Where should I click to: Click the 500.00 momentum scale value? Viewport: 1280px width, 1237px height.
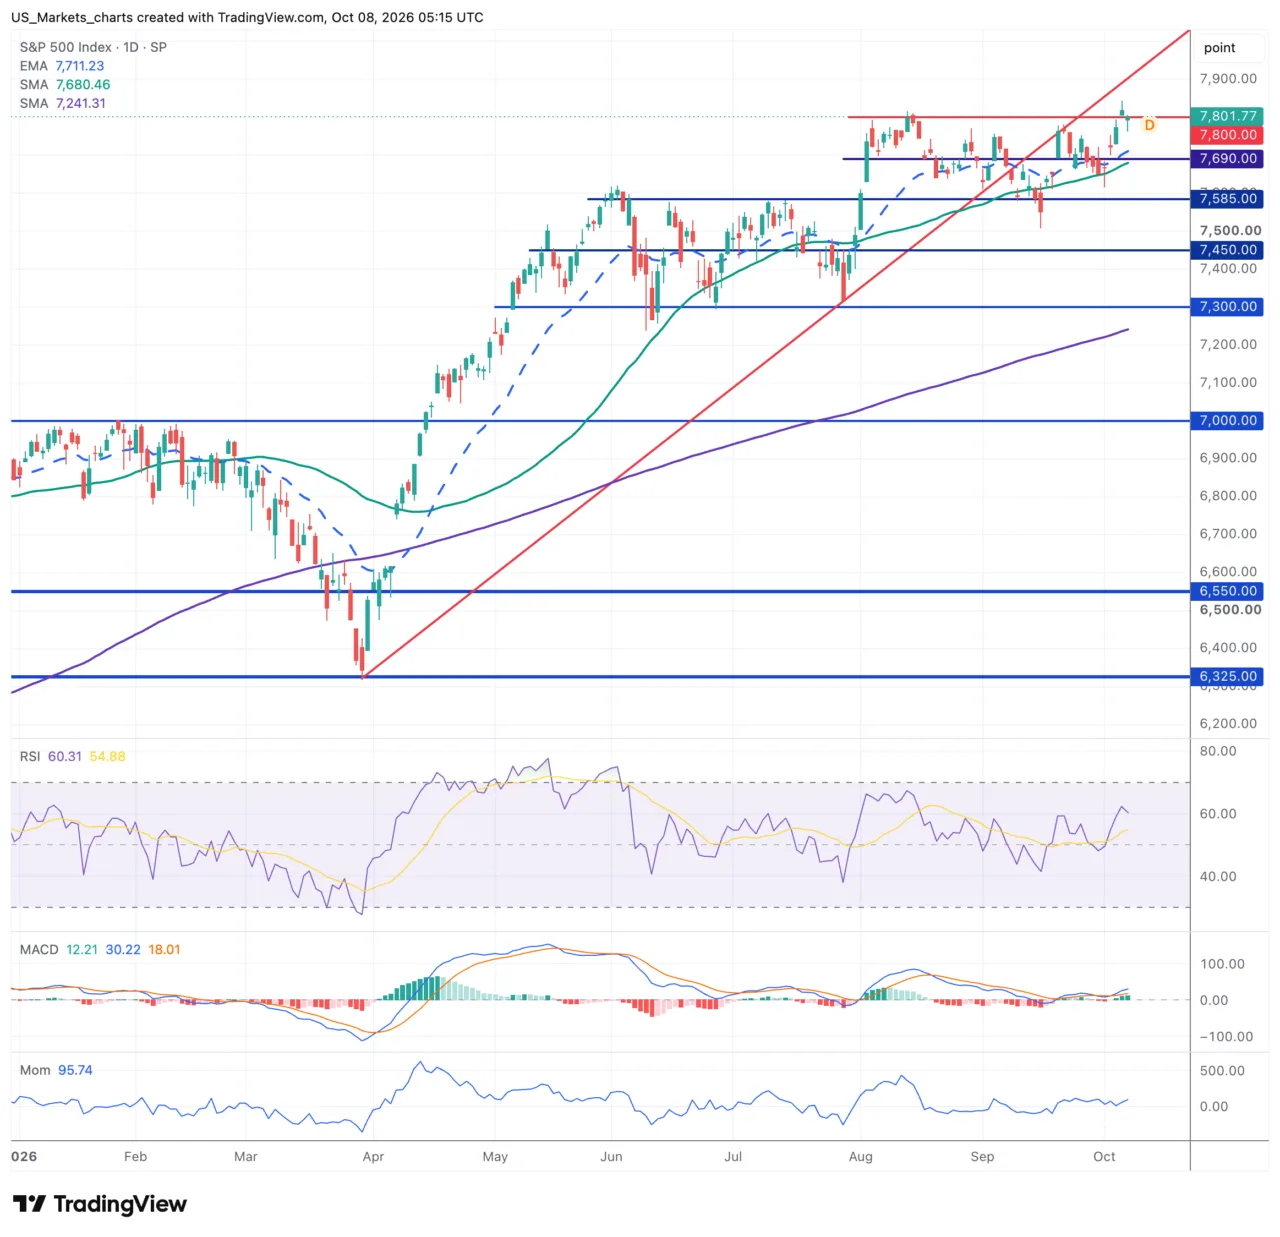1222,1071
